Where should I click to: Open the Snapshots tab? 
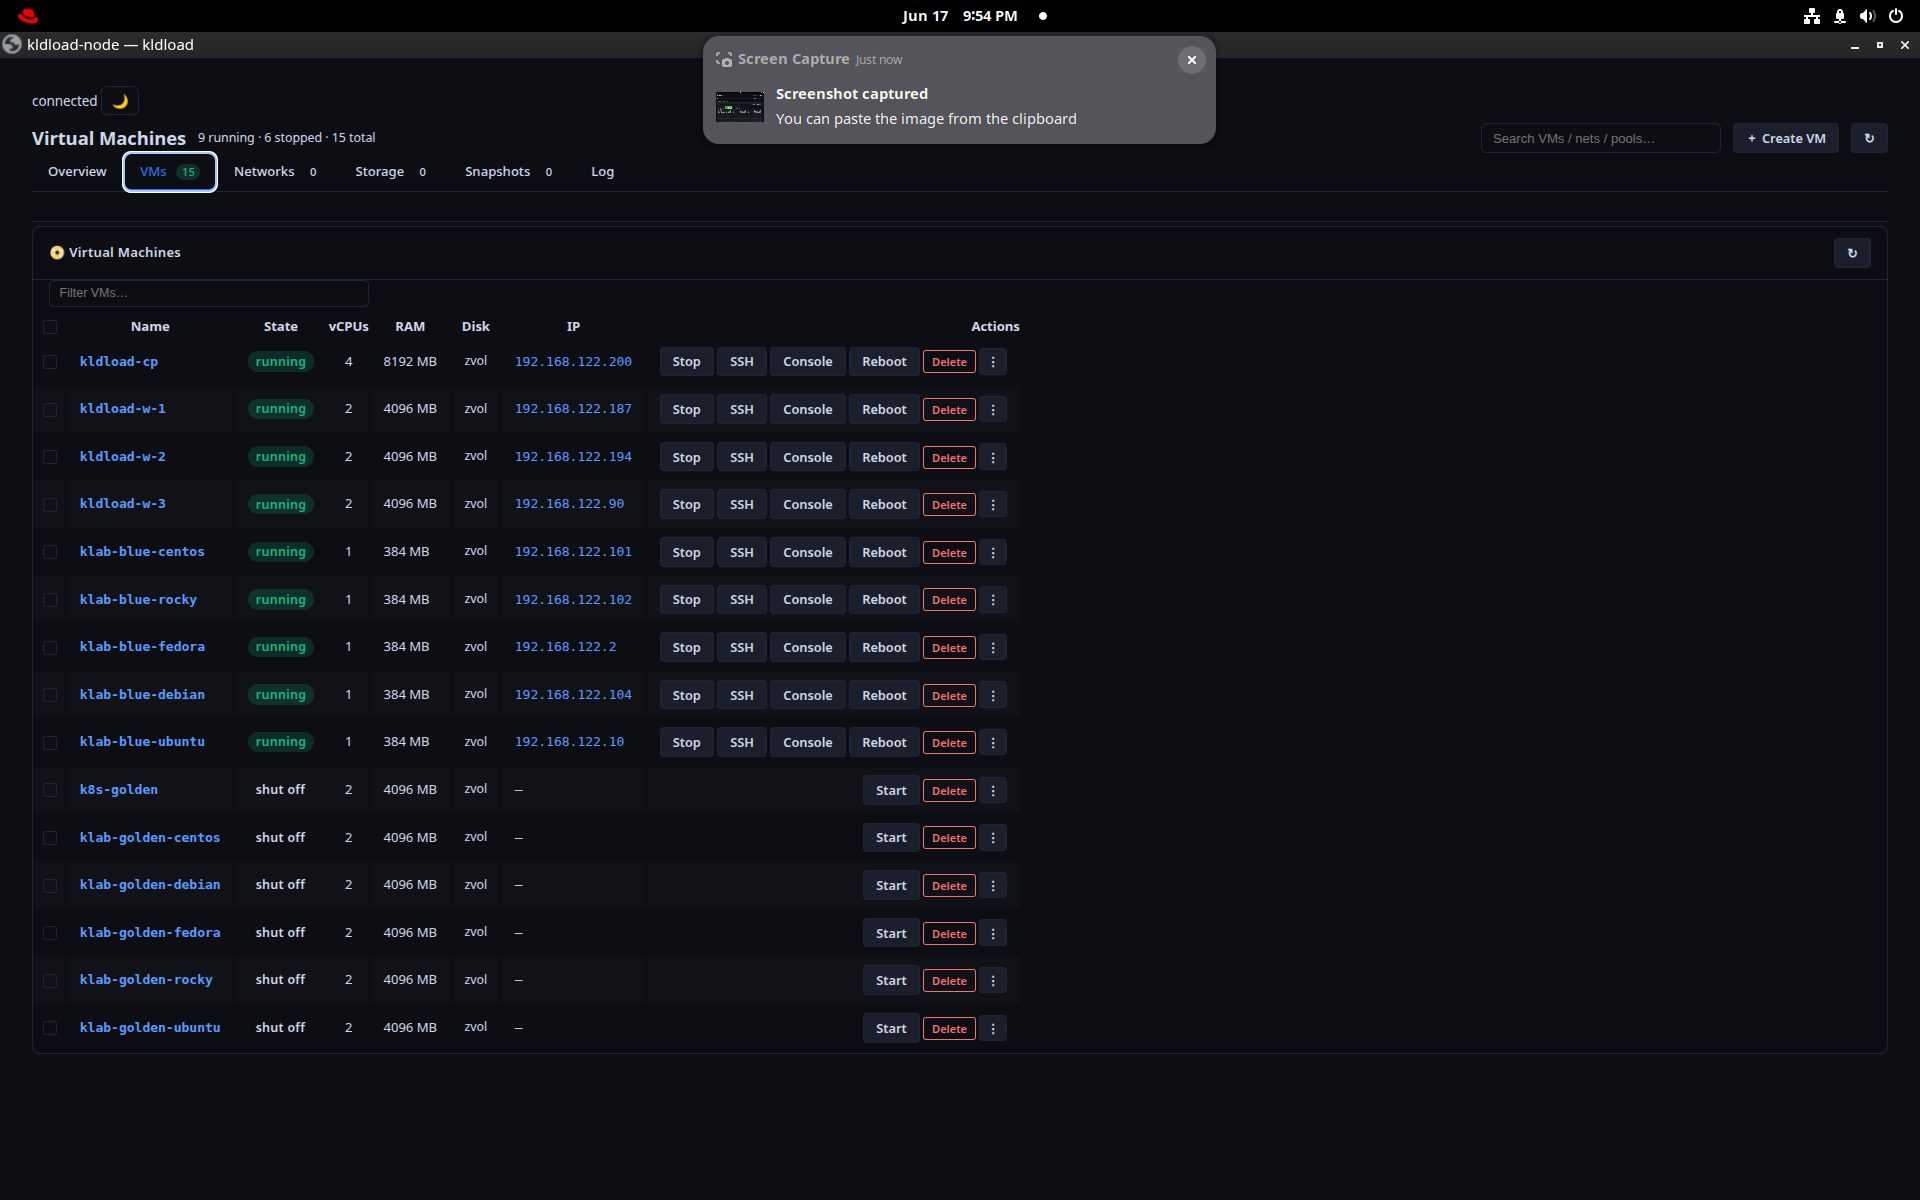point(508,172)
